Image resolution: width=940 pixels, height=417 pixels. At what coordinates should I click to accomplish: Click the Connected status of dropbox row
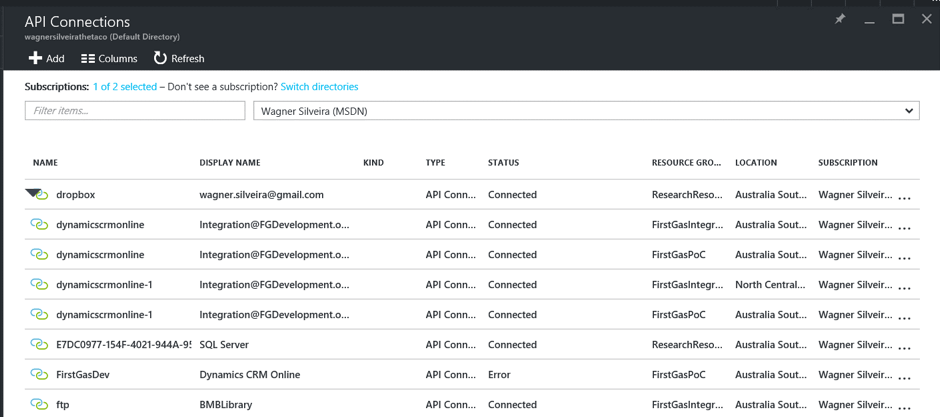(512, 195)
